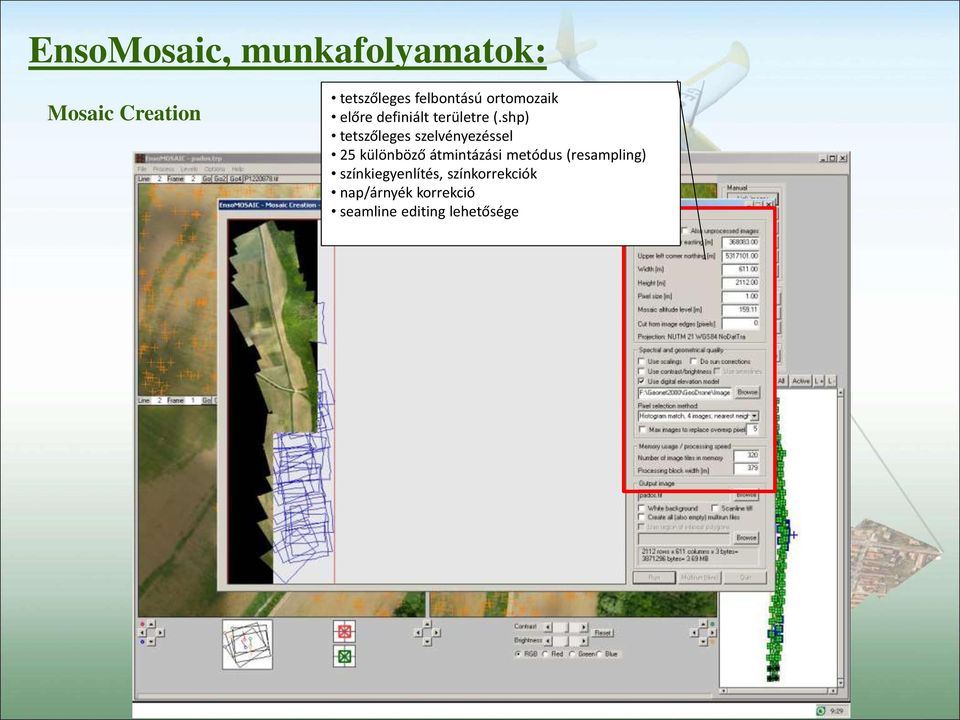Click the Pixel size [m] field
The height and width of the screenshot is (720, 960).
pos(741,296)
